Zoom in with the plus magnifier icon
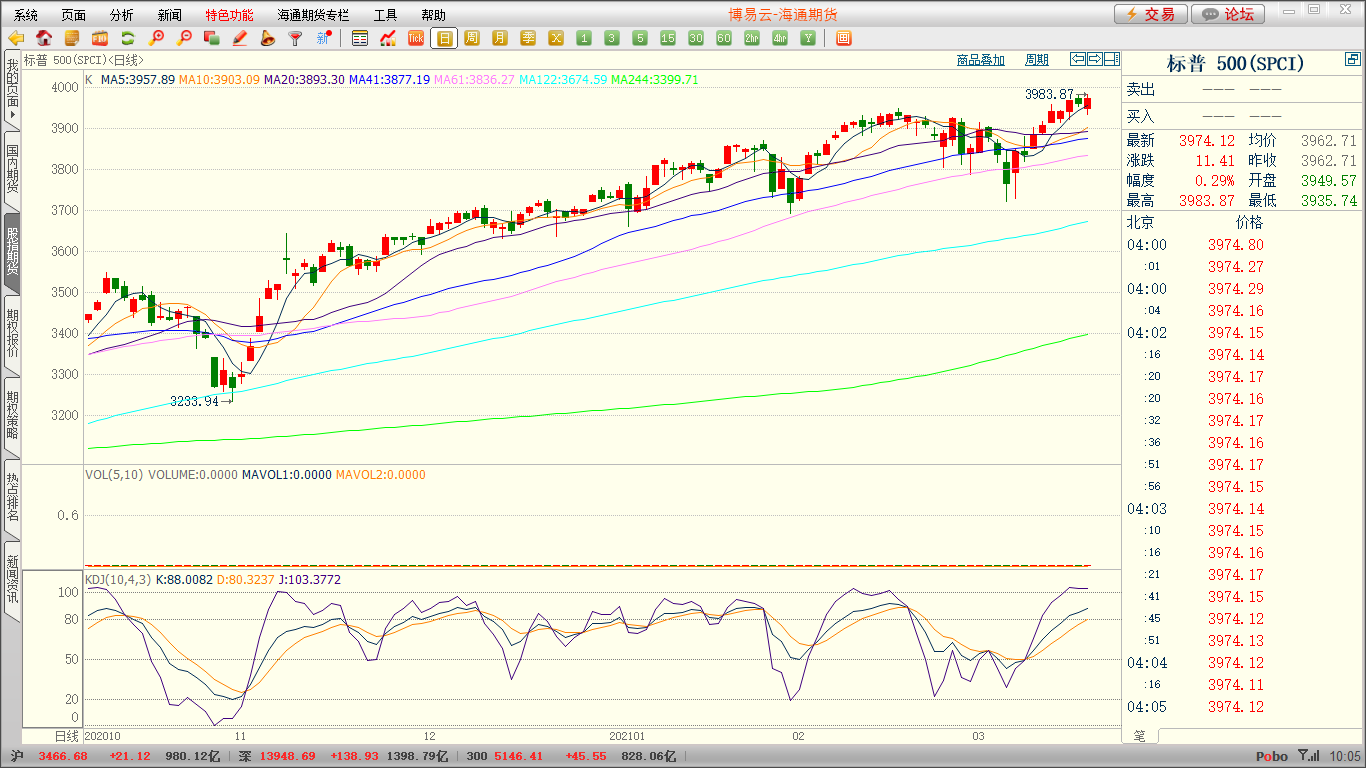The image size is (1366, 768). tap(155, 38)
